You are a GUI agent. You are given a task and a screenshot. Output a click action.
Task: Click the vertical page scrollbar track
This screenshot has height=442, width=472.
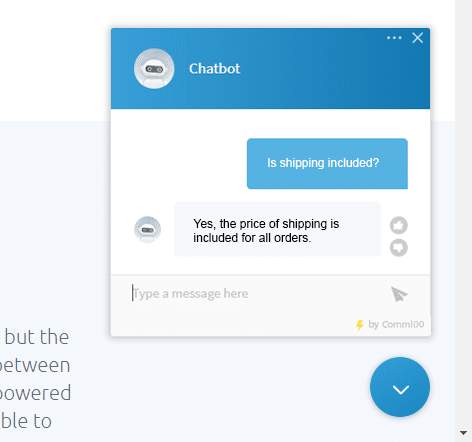(463, 213)
